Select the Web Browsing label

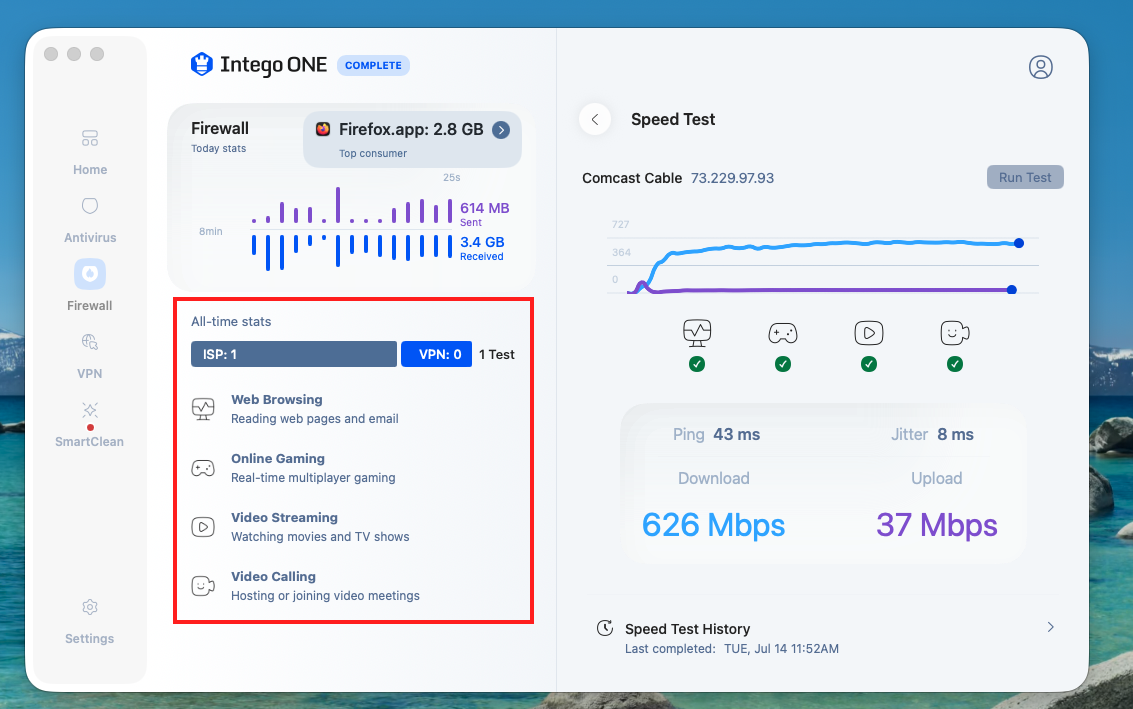coord(277,400)
